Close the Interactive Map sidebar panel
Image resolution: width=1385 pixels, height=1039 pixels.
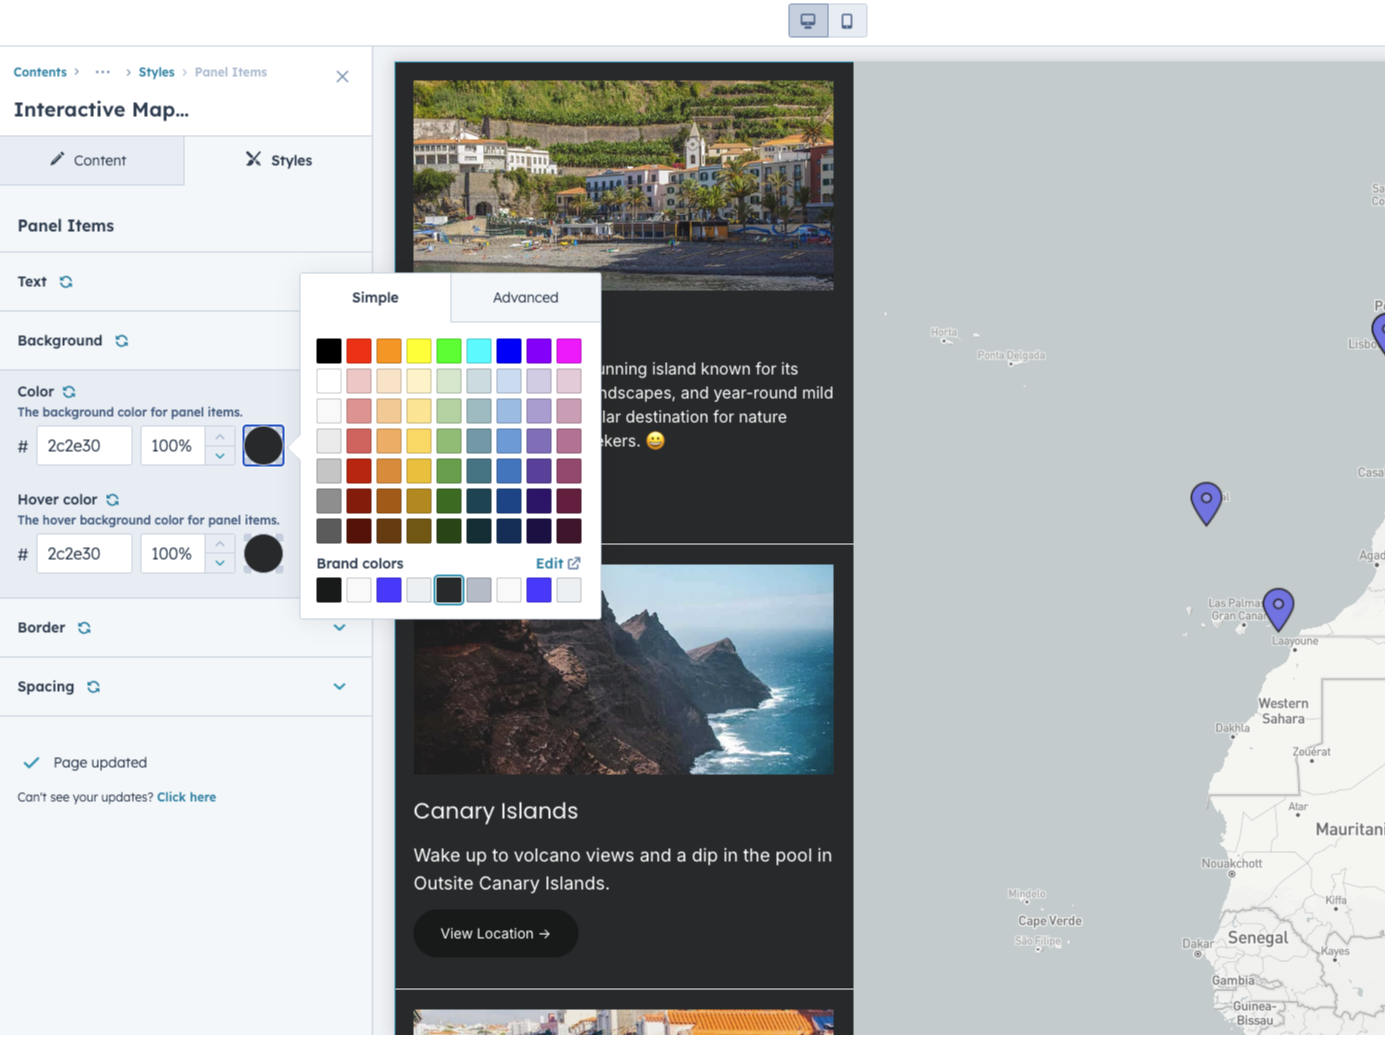[x=342, y=77]
